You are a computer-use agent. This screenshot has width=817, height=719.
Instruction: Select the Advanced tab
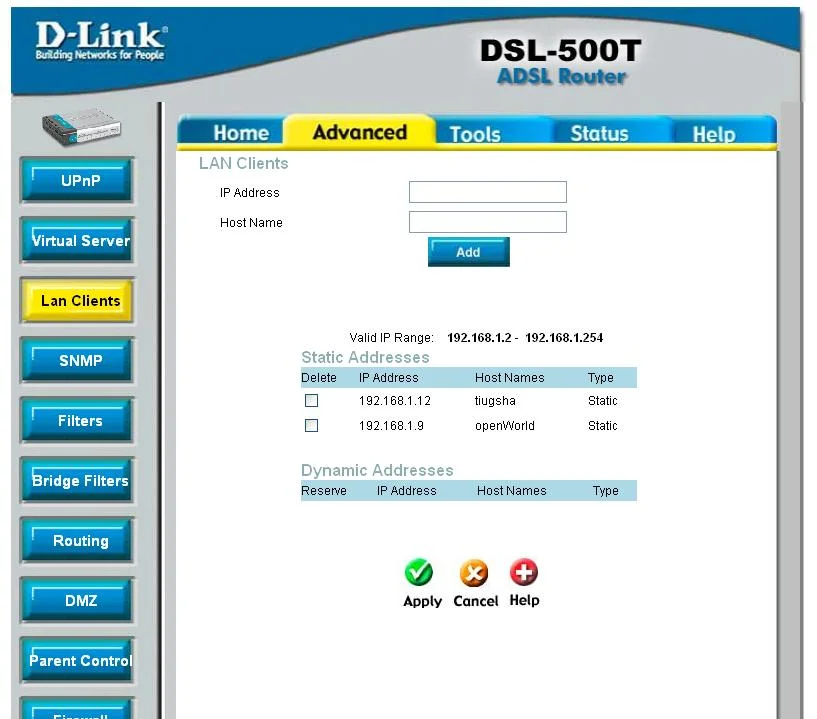[x=360, y=132]
